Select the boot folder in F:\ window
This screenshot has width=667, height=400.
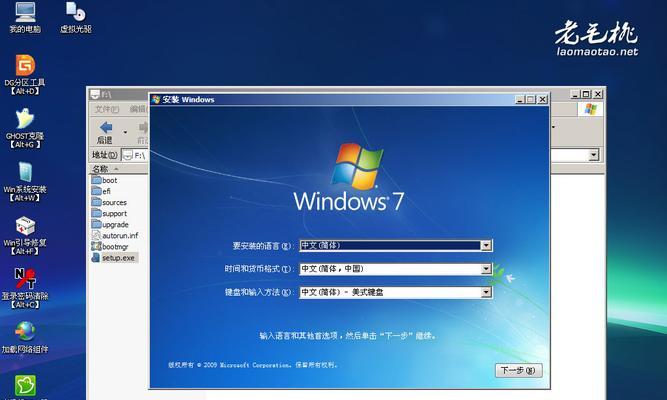click(x=105, y=180)
